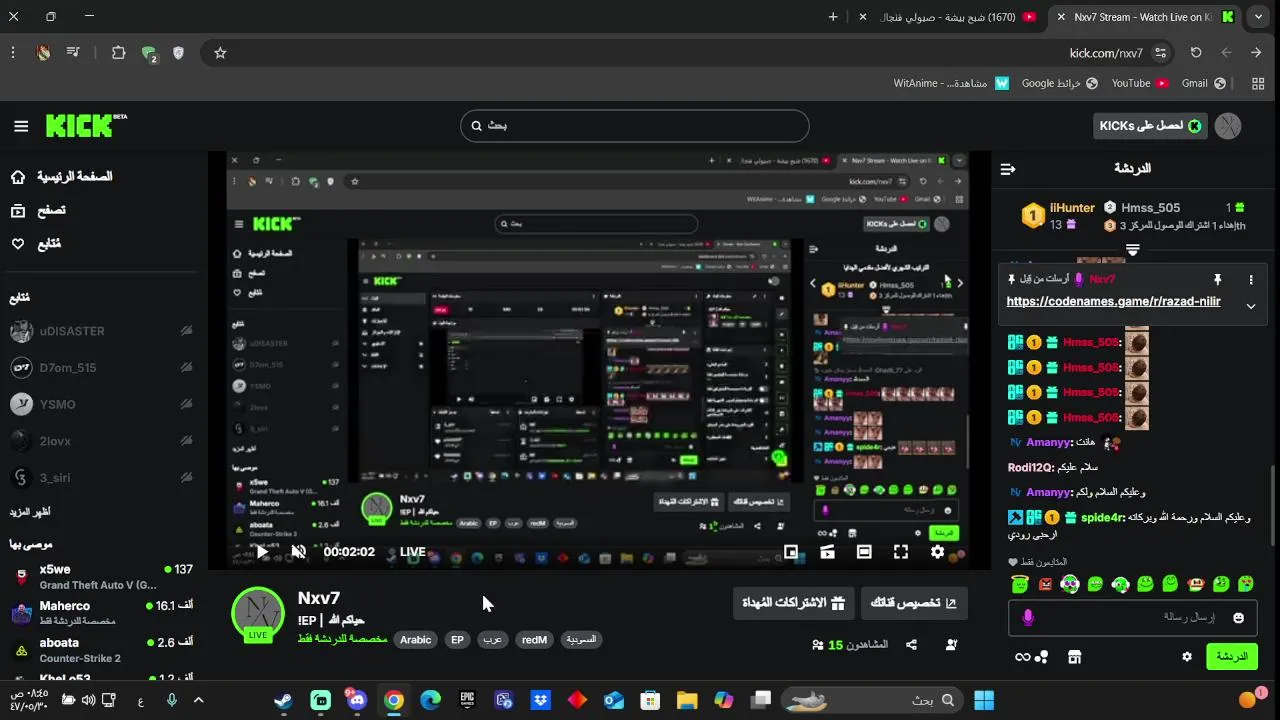Share the stream via share icon

(911, 645)
